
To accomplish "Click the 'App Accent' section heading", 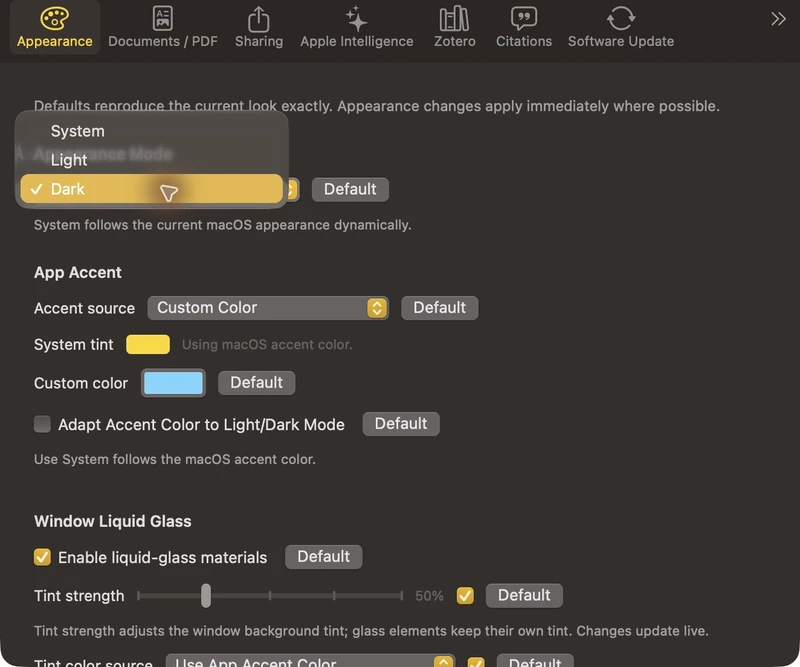I will [78, 273].
